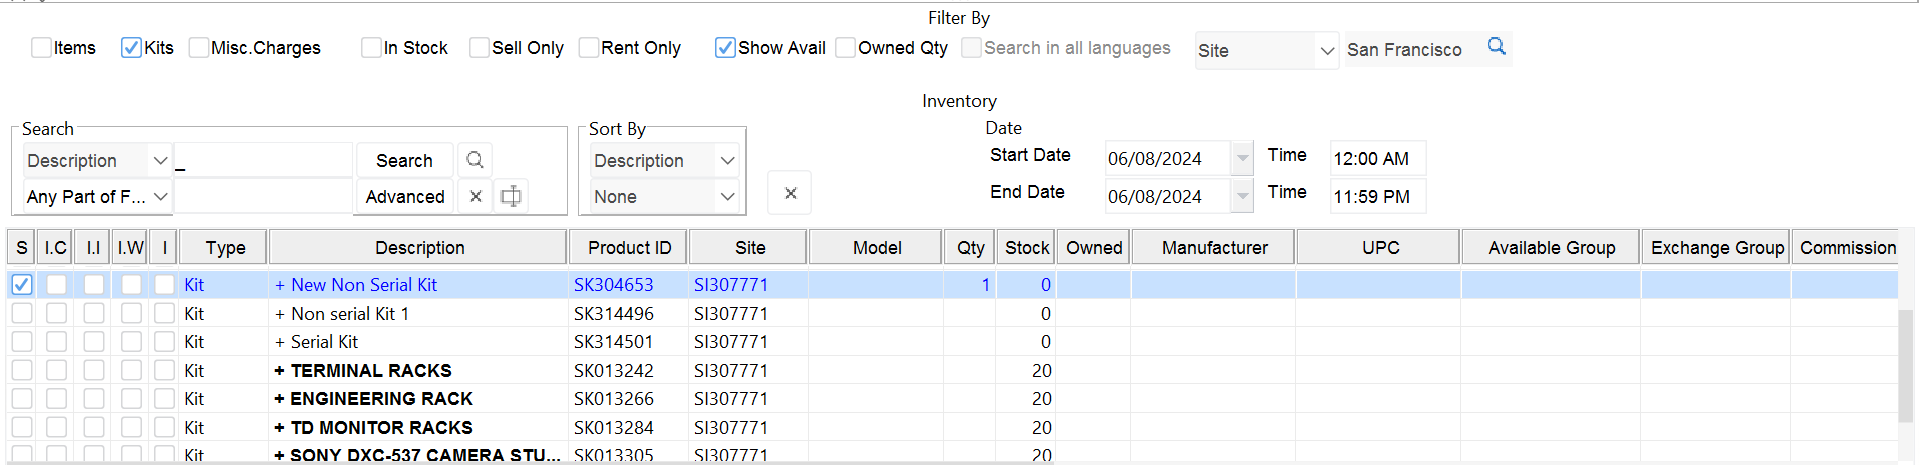Viewport: 1920px width, 465px height.
Task: Enable the Items filter checkbox
Action: click(x=41, y=48)
